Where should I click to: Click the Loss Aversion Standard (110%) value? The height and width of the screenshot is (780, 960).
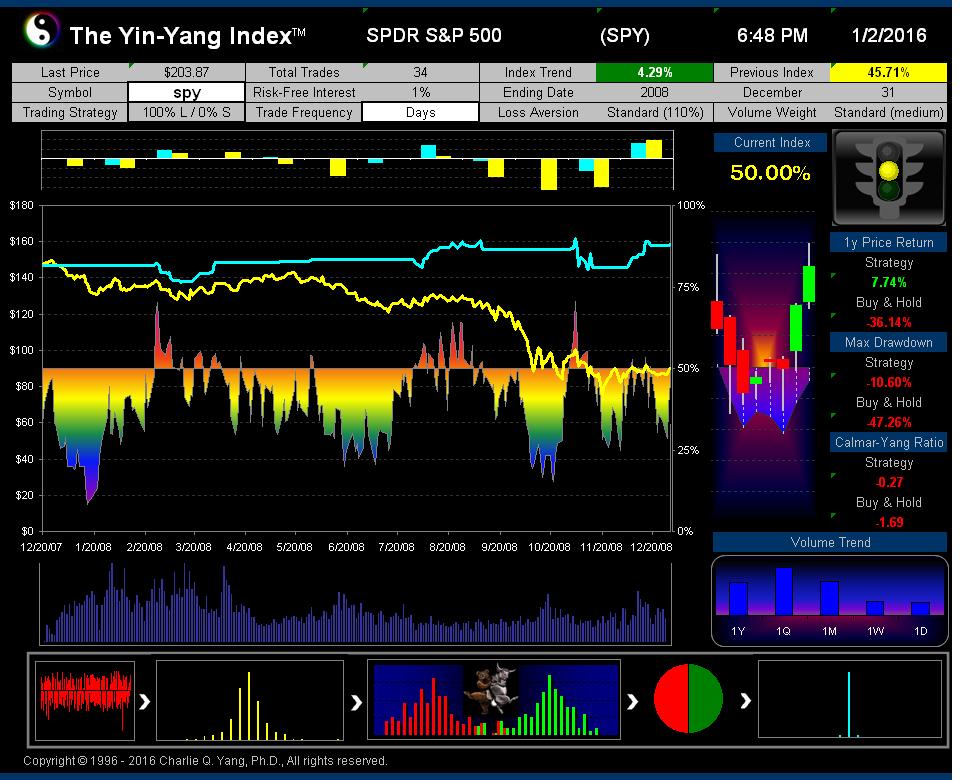pos(654,113)
